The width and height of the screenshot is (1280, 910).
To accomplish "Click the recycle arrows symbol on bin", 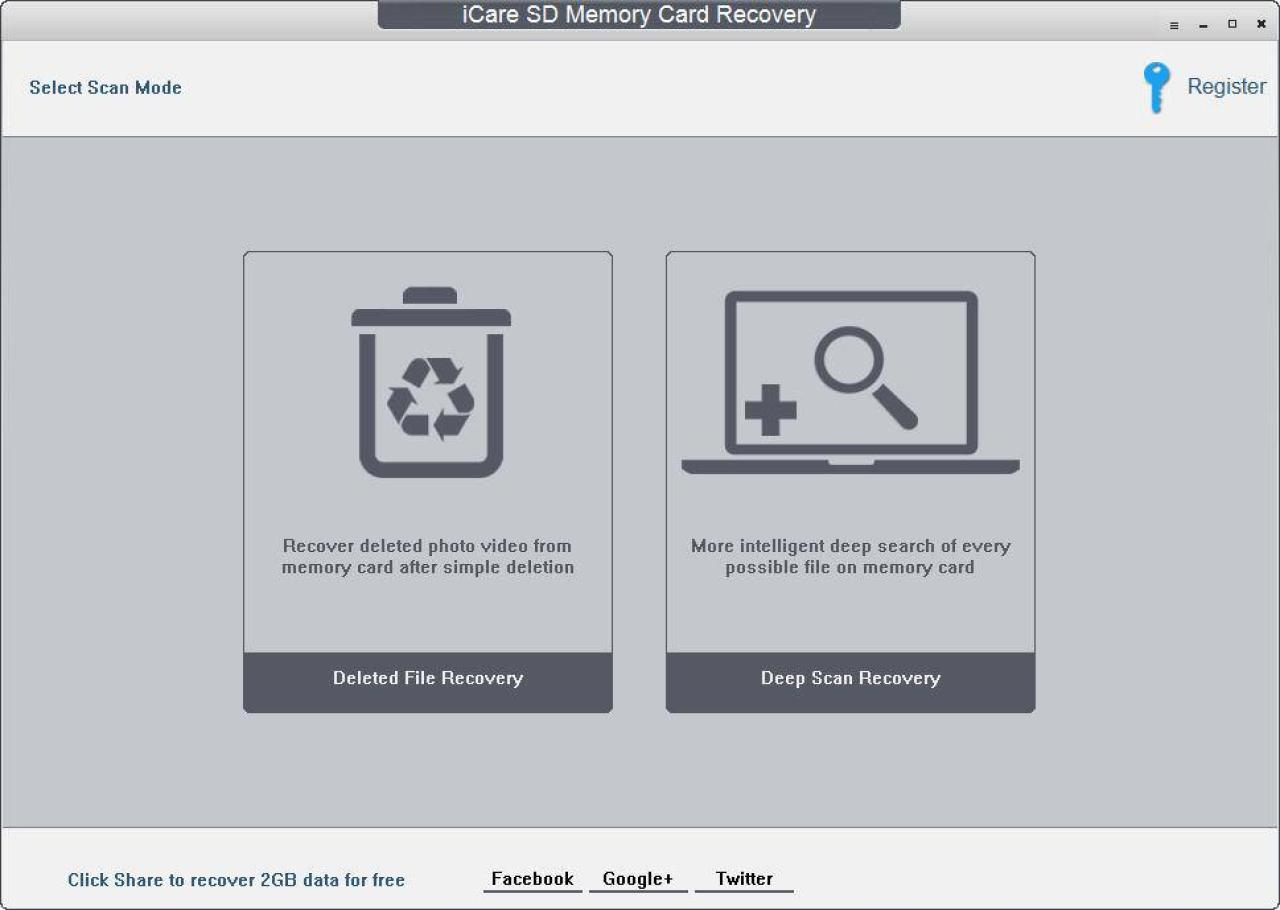I will tap(430, 397).
